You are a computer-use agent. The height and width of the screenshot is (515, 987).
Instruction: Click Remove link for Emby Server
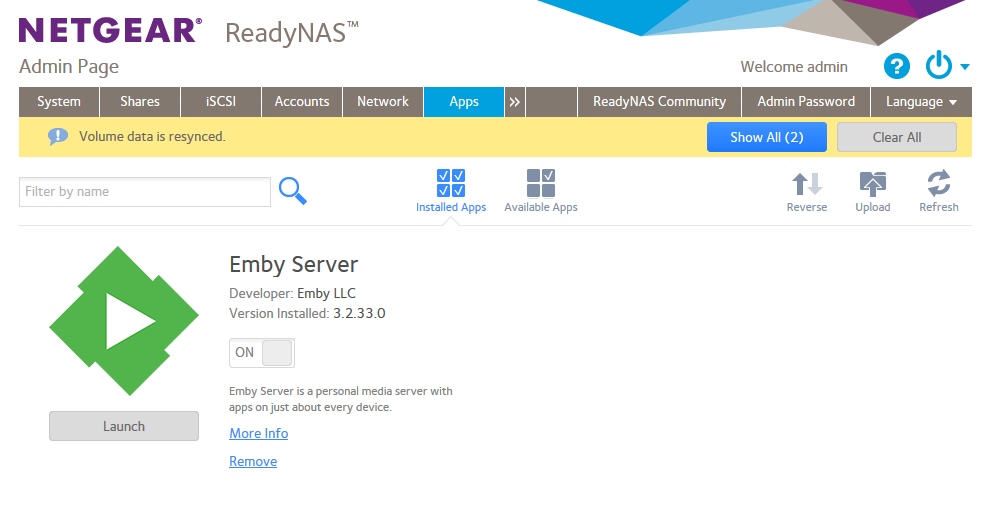[x=253, y=461]
